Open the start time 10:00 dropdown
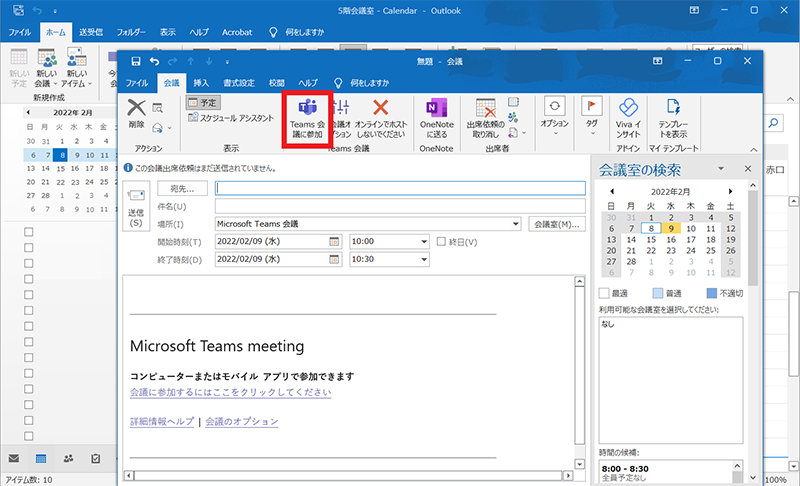The width and height of the screenshot is (800, 486). 424,241
